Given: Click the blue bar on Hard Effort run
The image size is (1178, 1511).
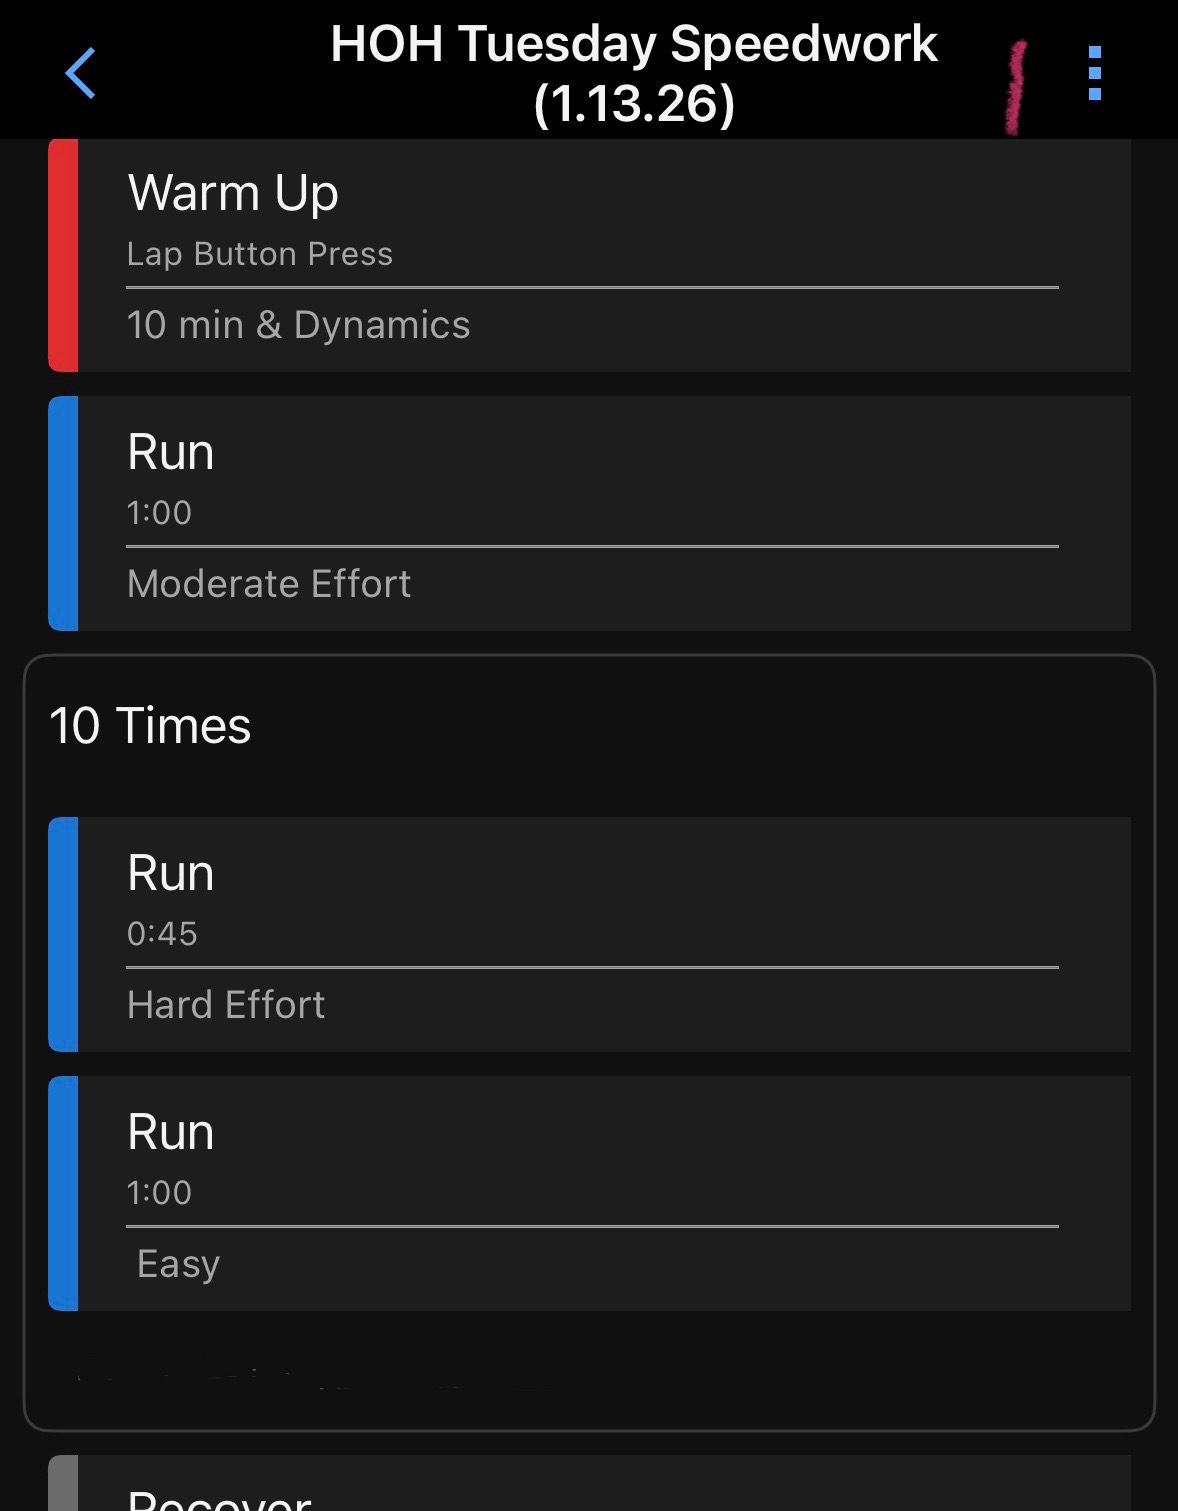Looking at the screenshot, I should [63, 934].
